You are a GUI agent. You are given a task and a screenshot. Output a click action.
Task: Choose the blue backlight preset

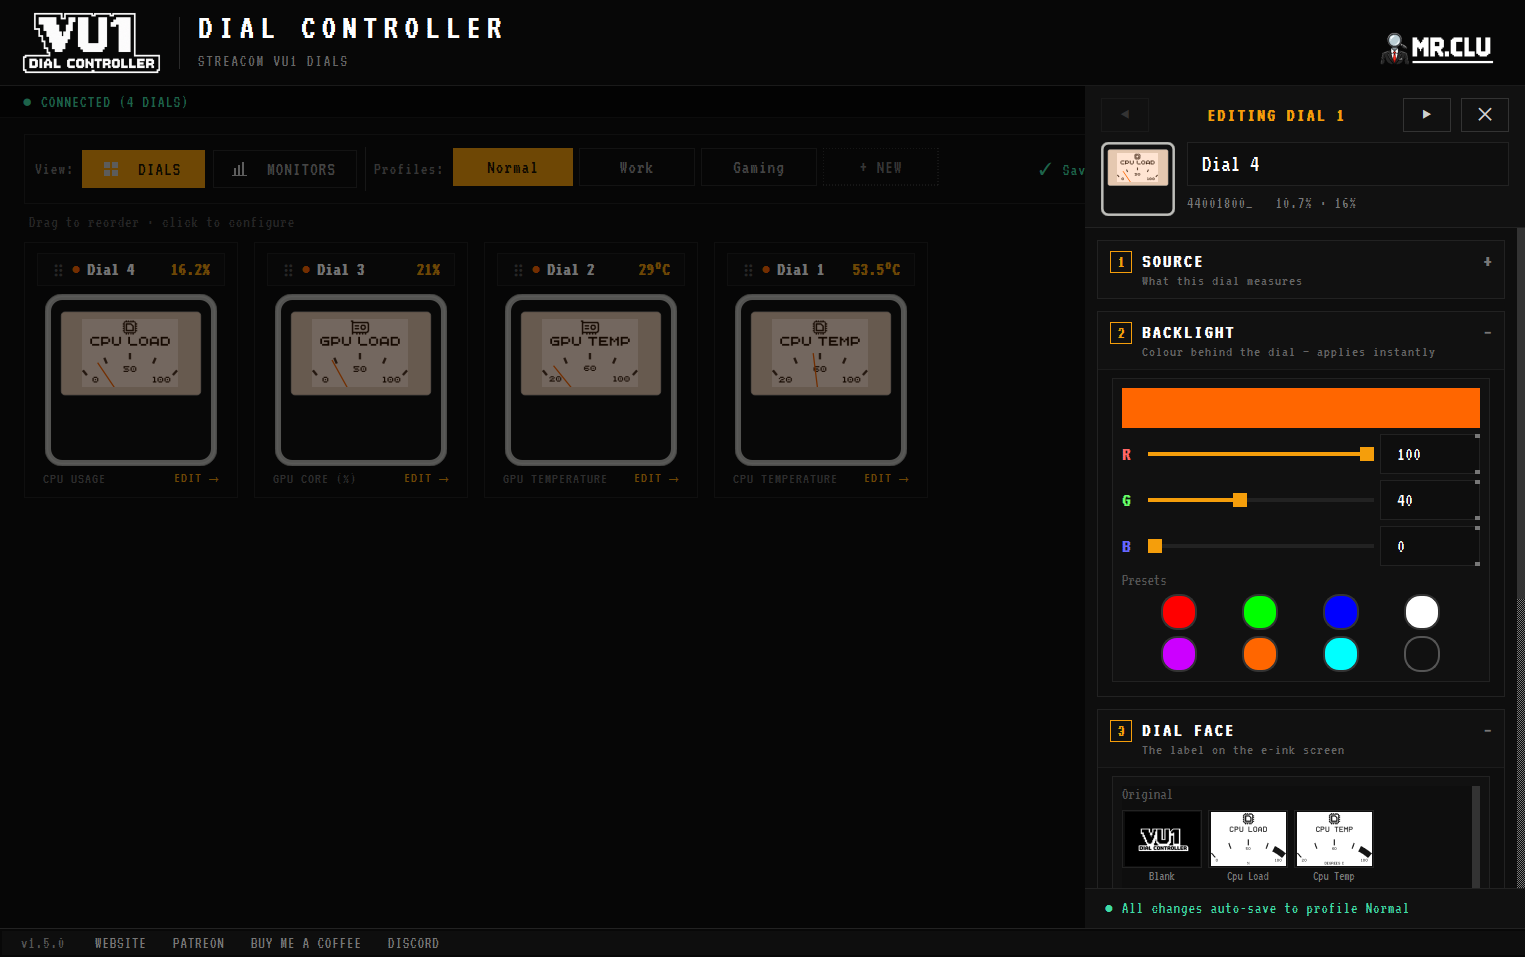click(1341, 612)
